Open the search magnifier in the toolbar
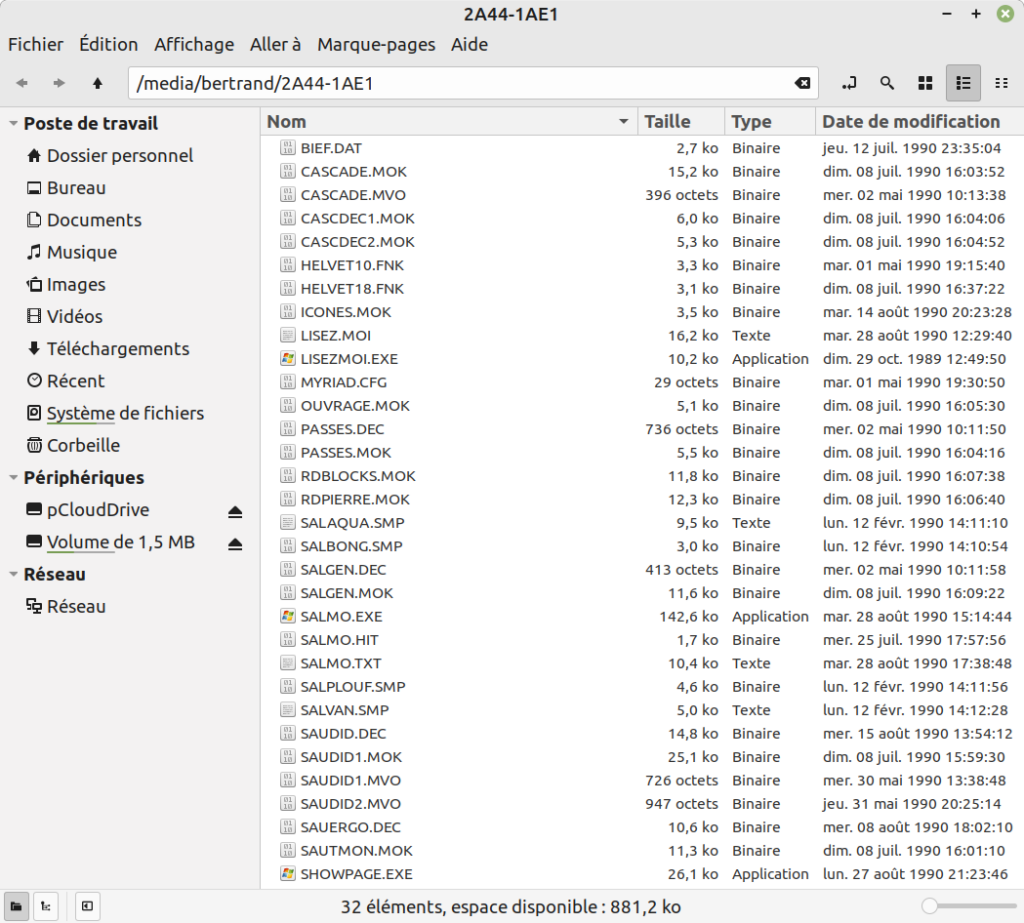The image size is (1024, 923). 887,83
